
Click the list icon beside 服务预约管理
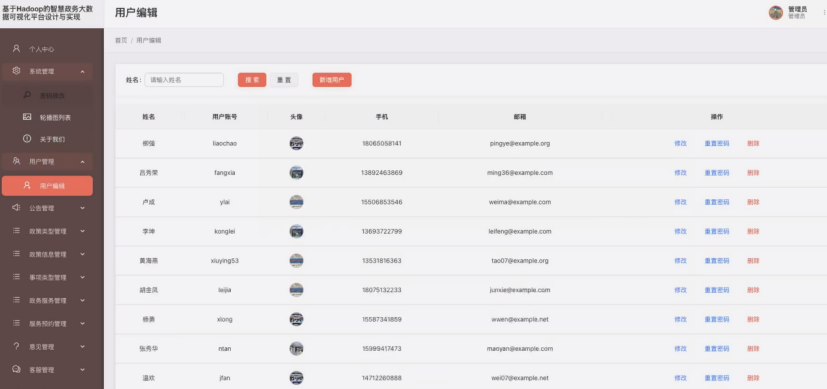point(16,323)
